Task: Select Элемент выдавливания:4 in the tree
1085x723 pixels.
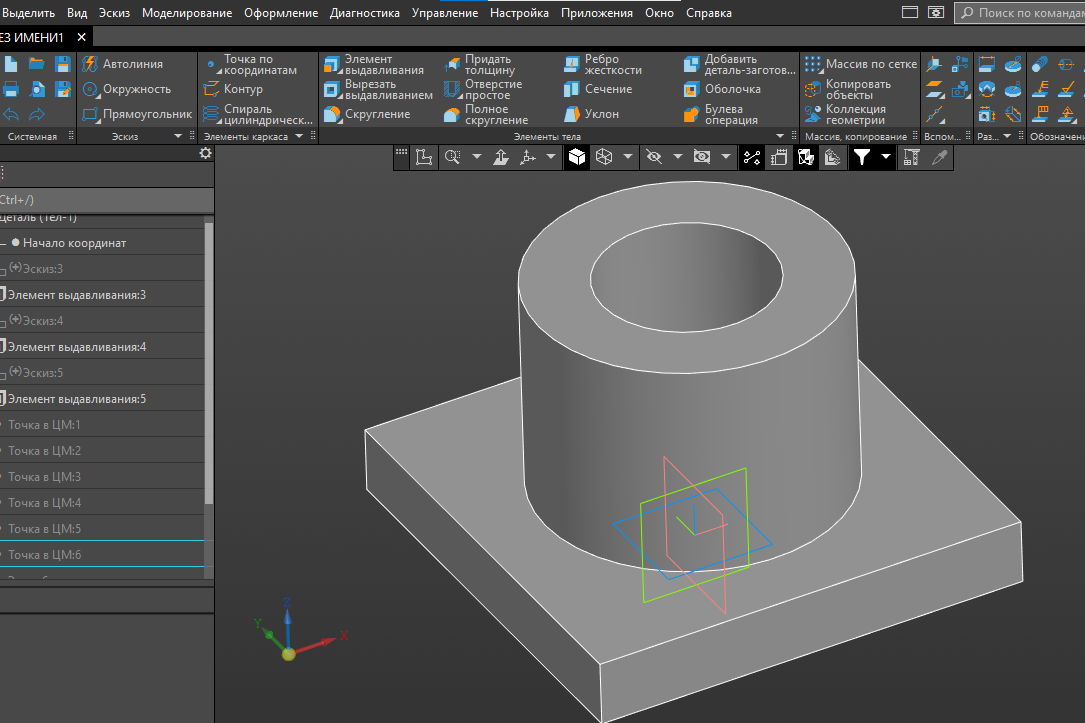Action: (77, 347)
